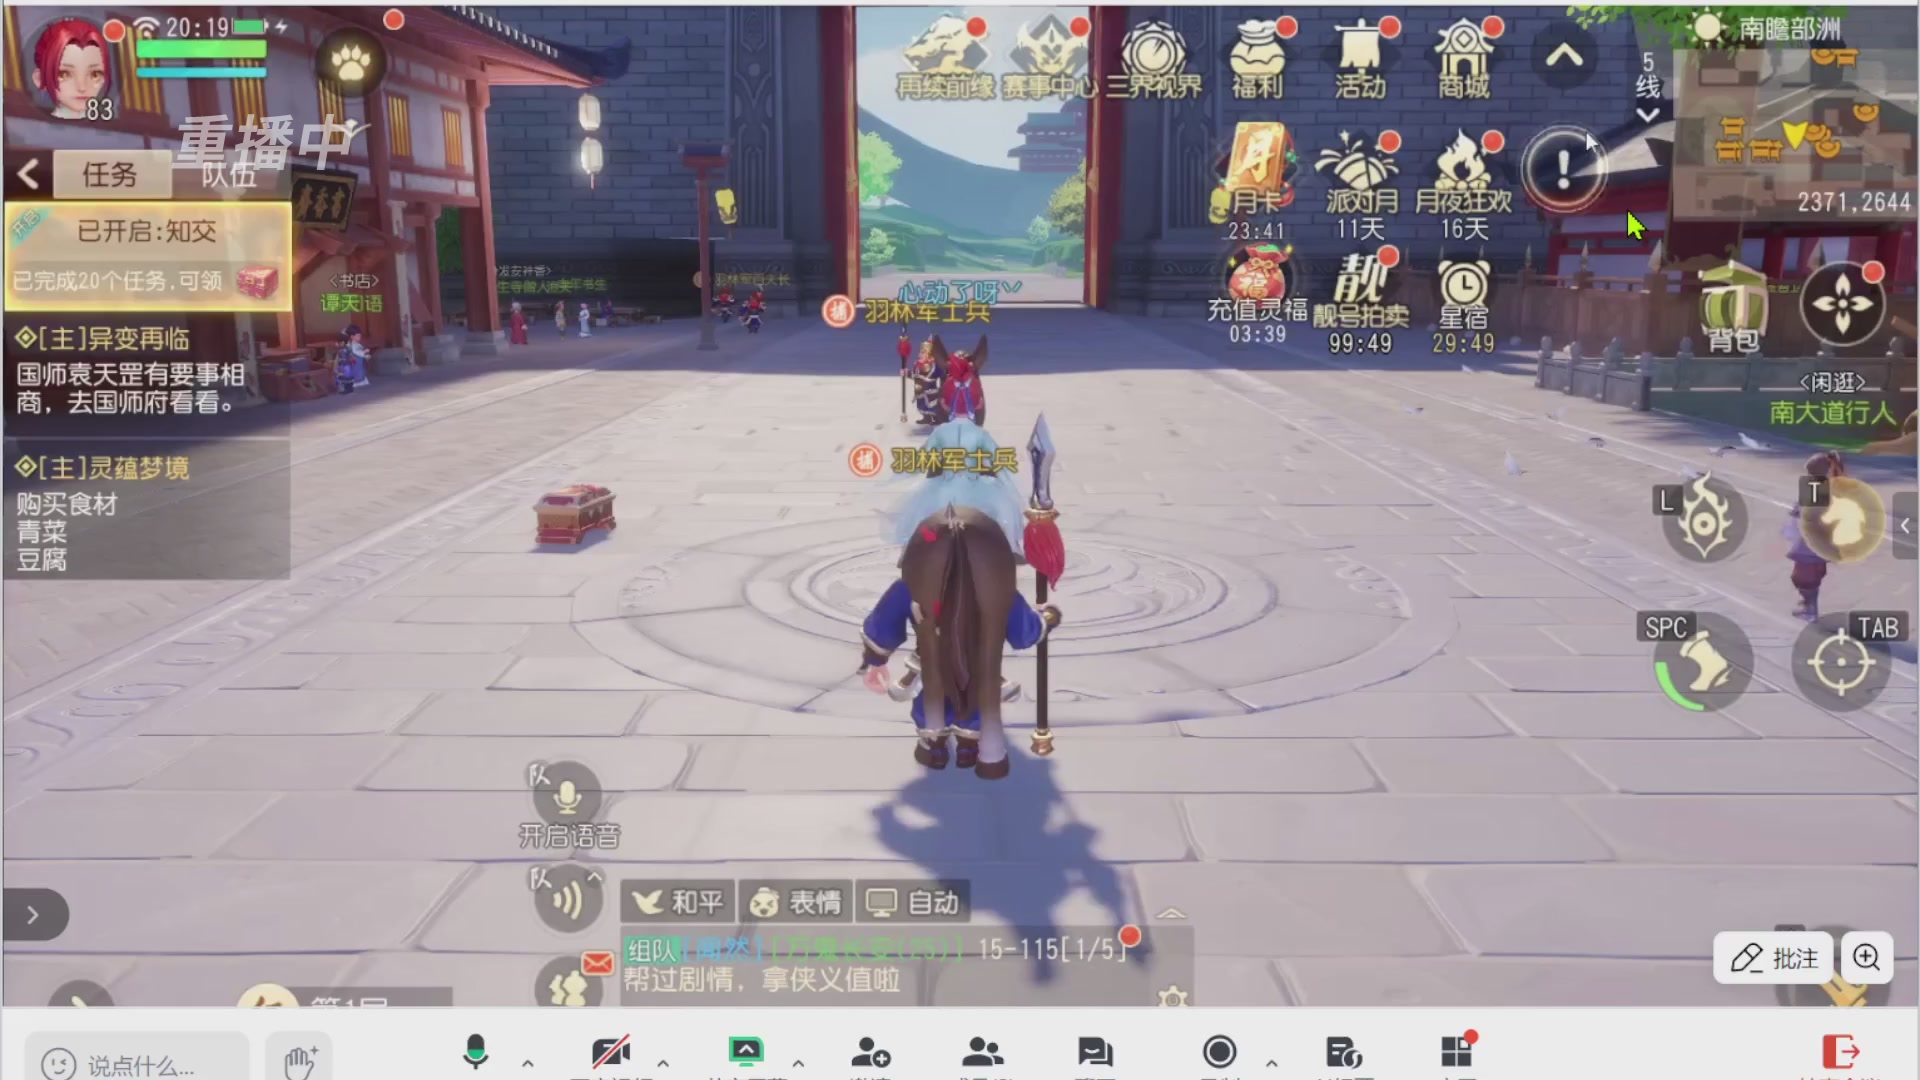Open the 月夜狂欢 bonfire event icon
Image resolution: width=1920 pixels, height=1080 pixels.
(x=1464, y=184)
